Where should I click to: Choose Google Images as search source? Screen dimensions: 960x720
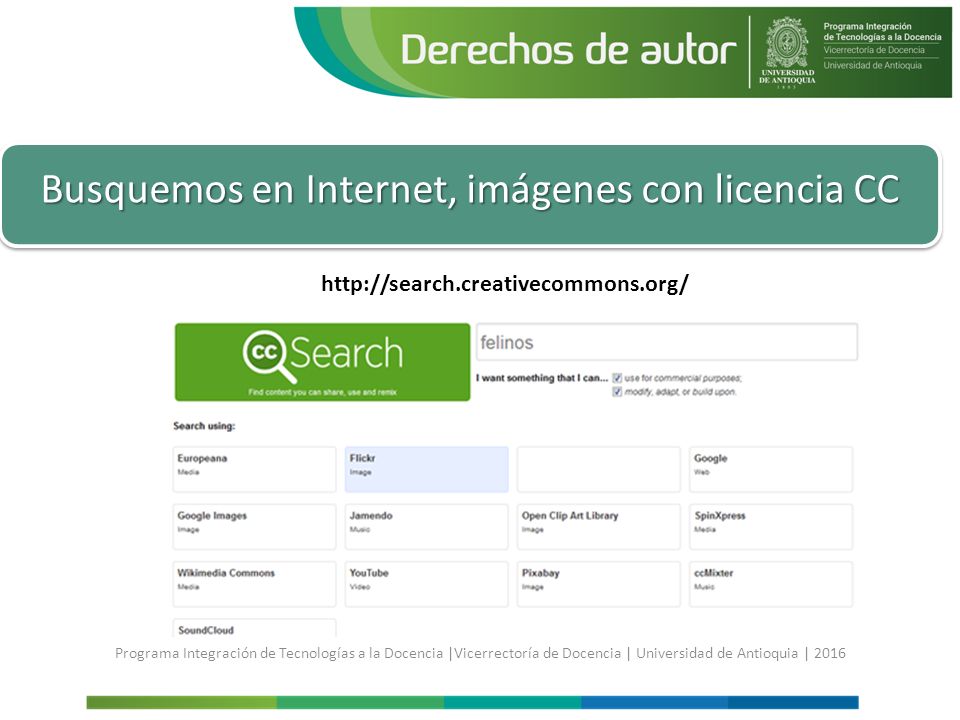pyautogui.click(x=255, y=527)
